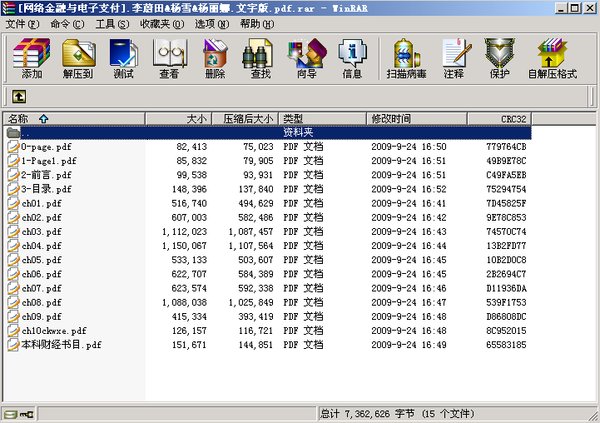Minimize the WinRAR window
600x423 pixels.
tap(561, 8)
